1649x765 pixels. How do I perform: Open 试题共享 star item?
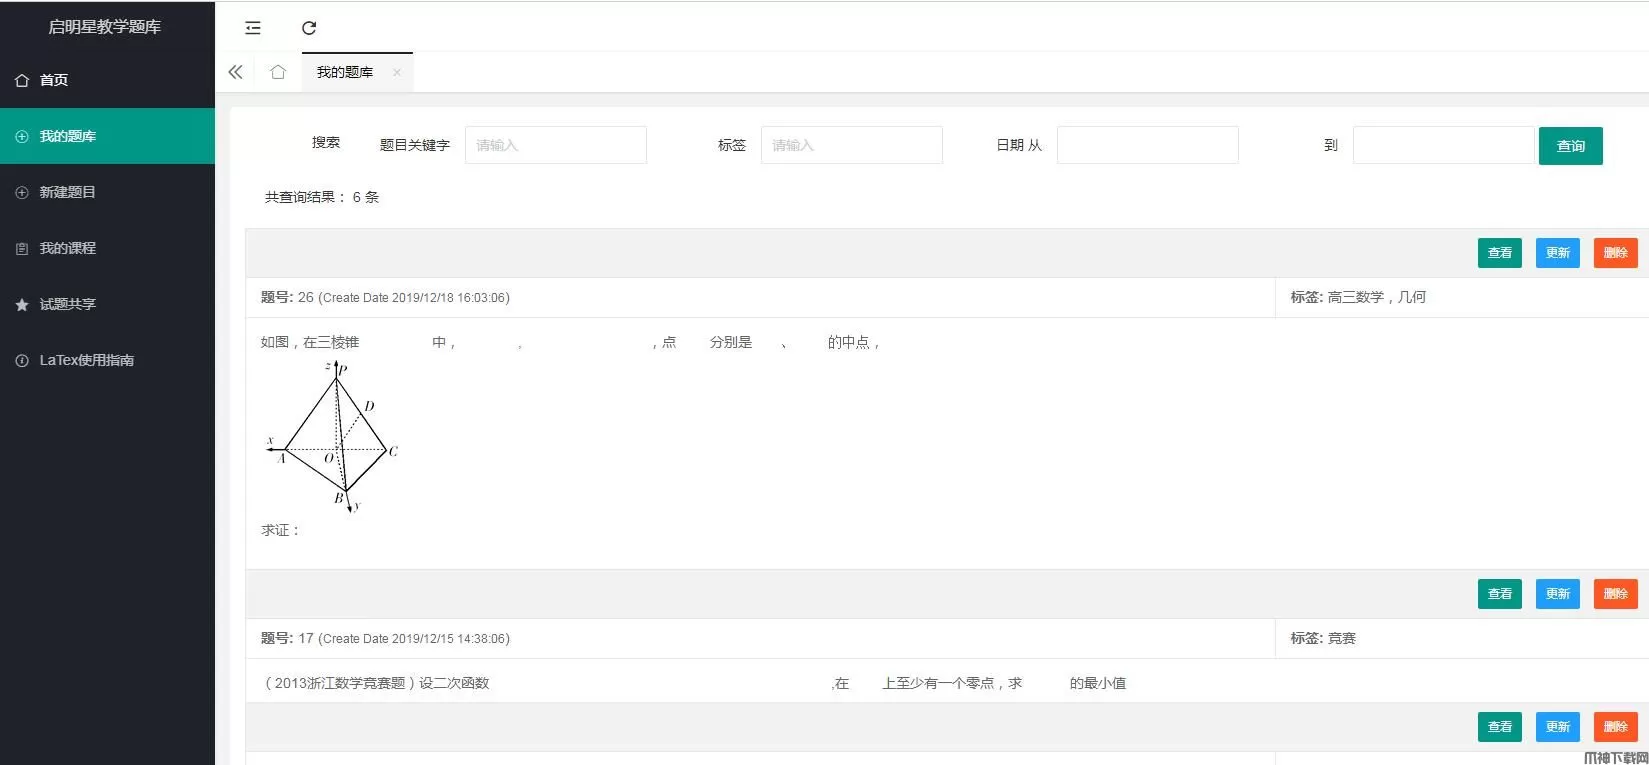coord(67,304)
